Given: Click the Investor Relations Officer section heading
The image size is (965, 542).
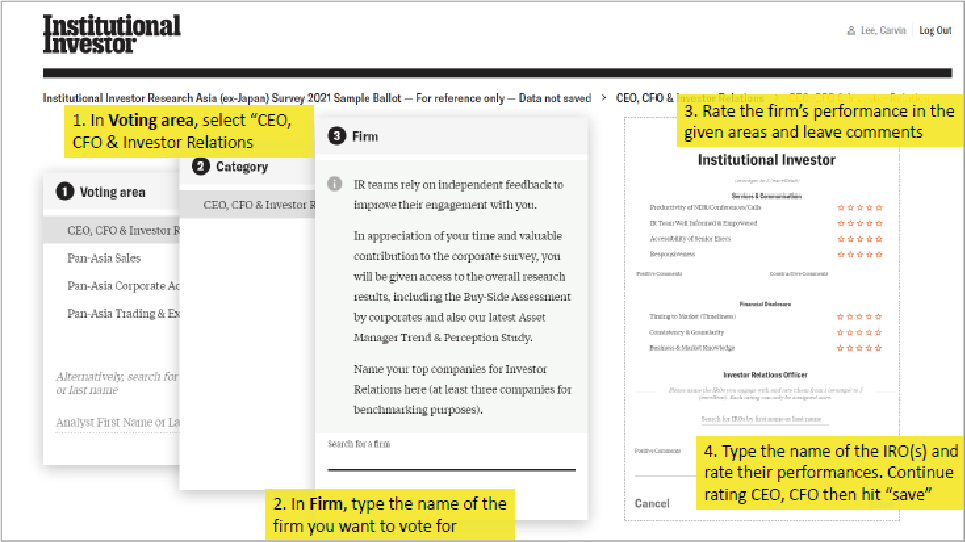Looking at the screenshot, I should click(766, 375).
